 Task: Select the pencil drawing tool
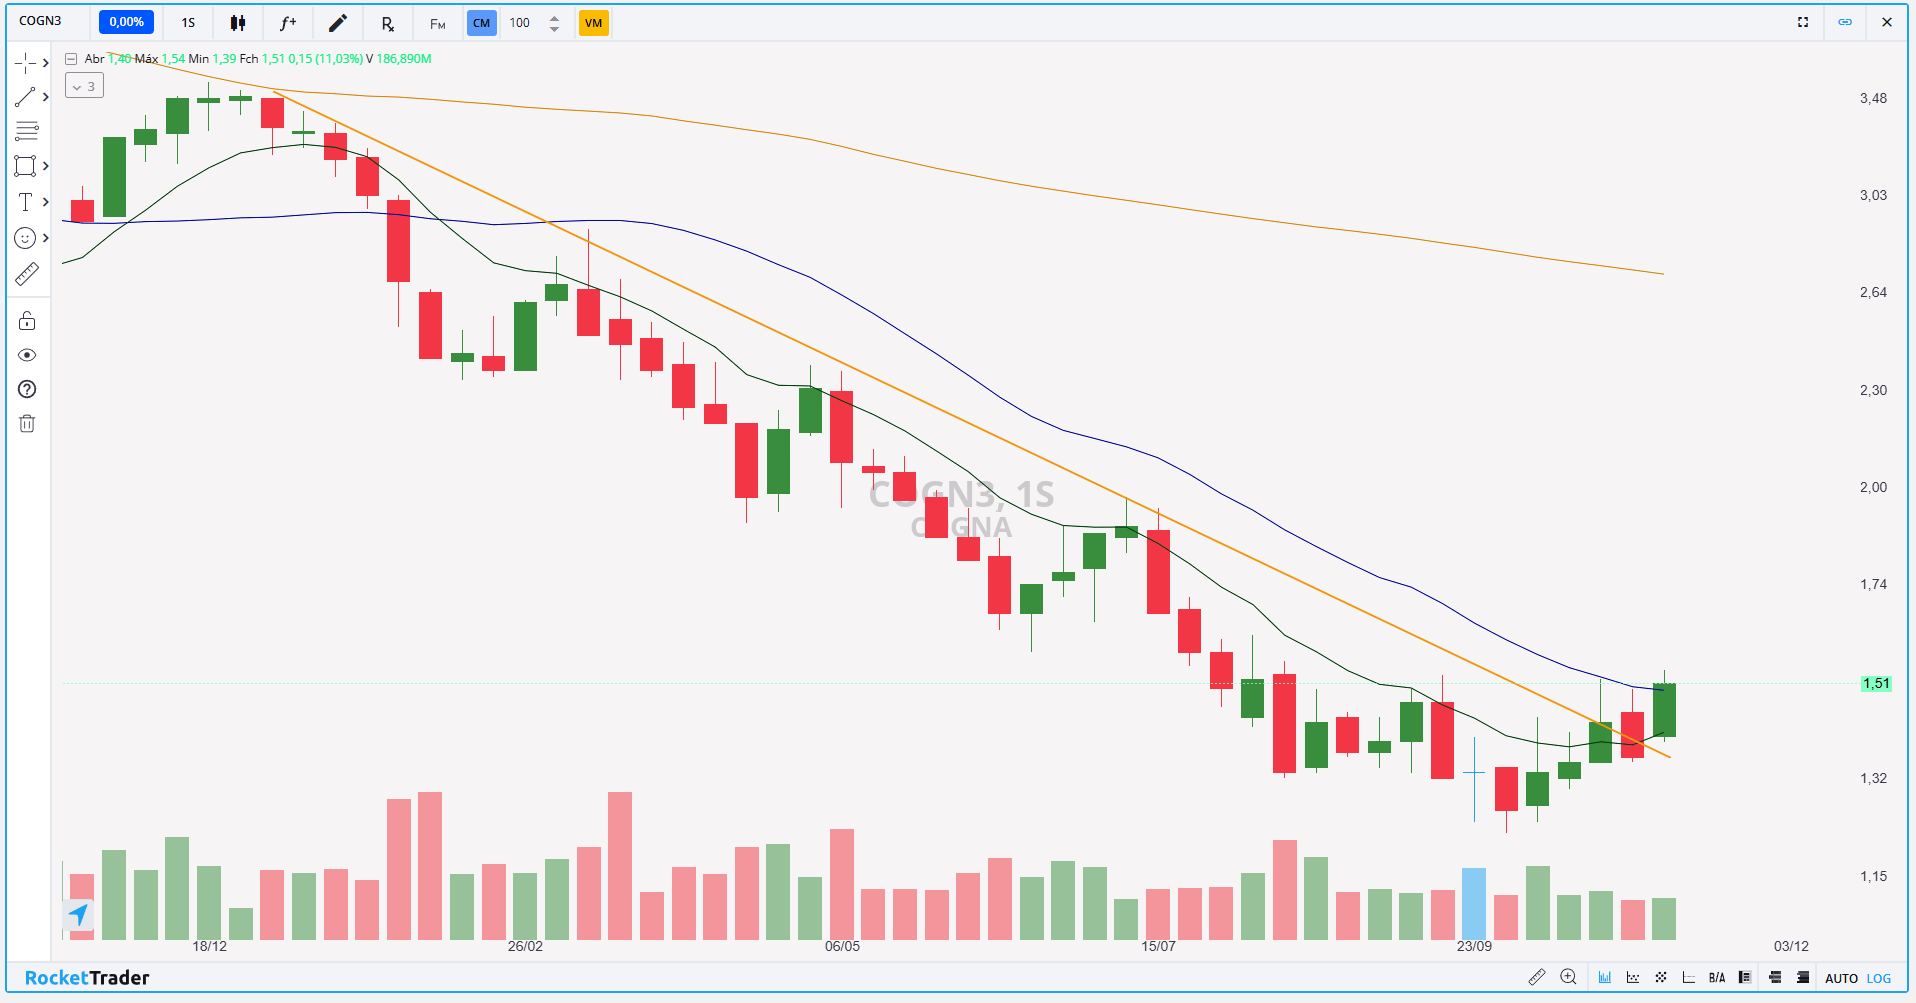point(338,23)
